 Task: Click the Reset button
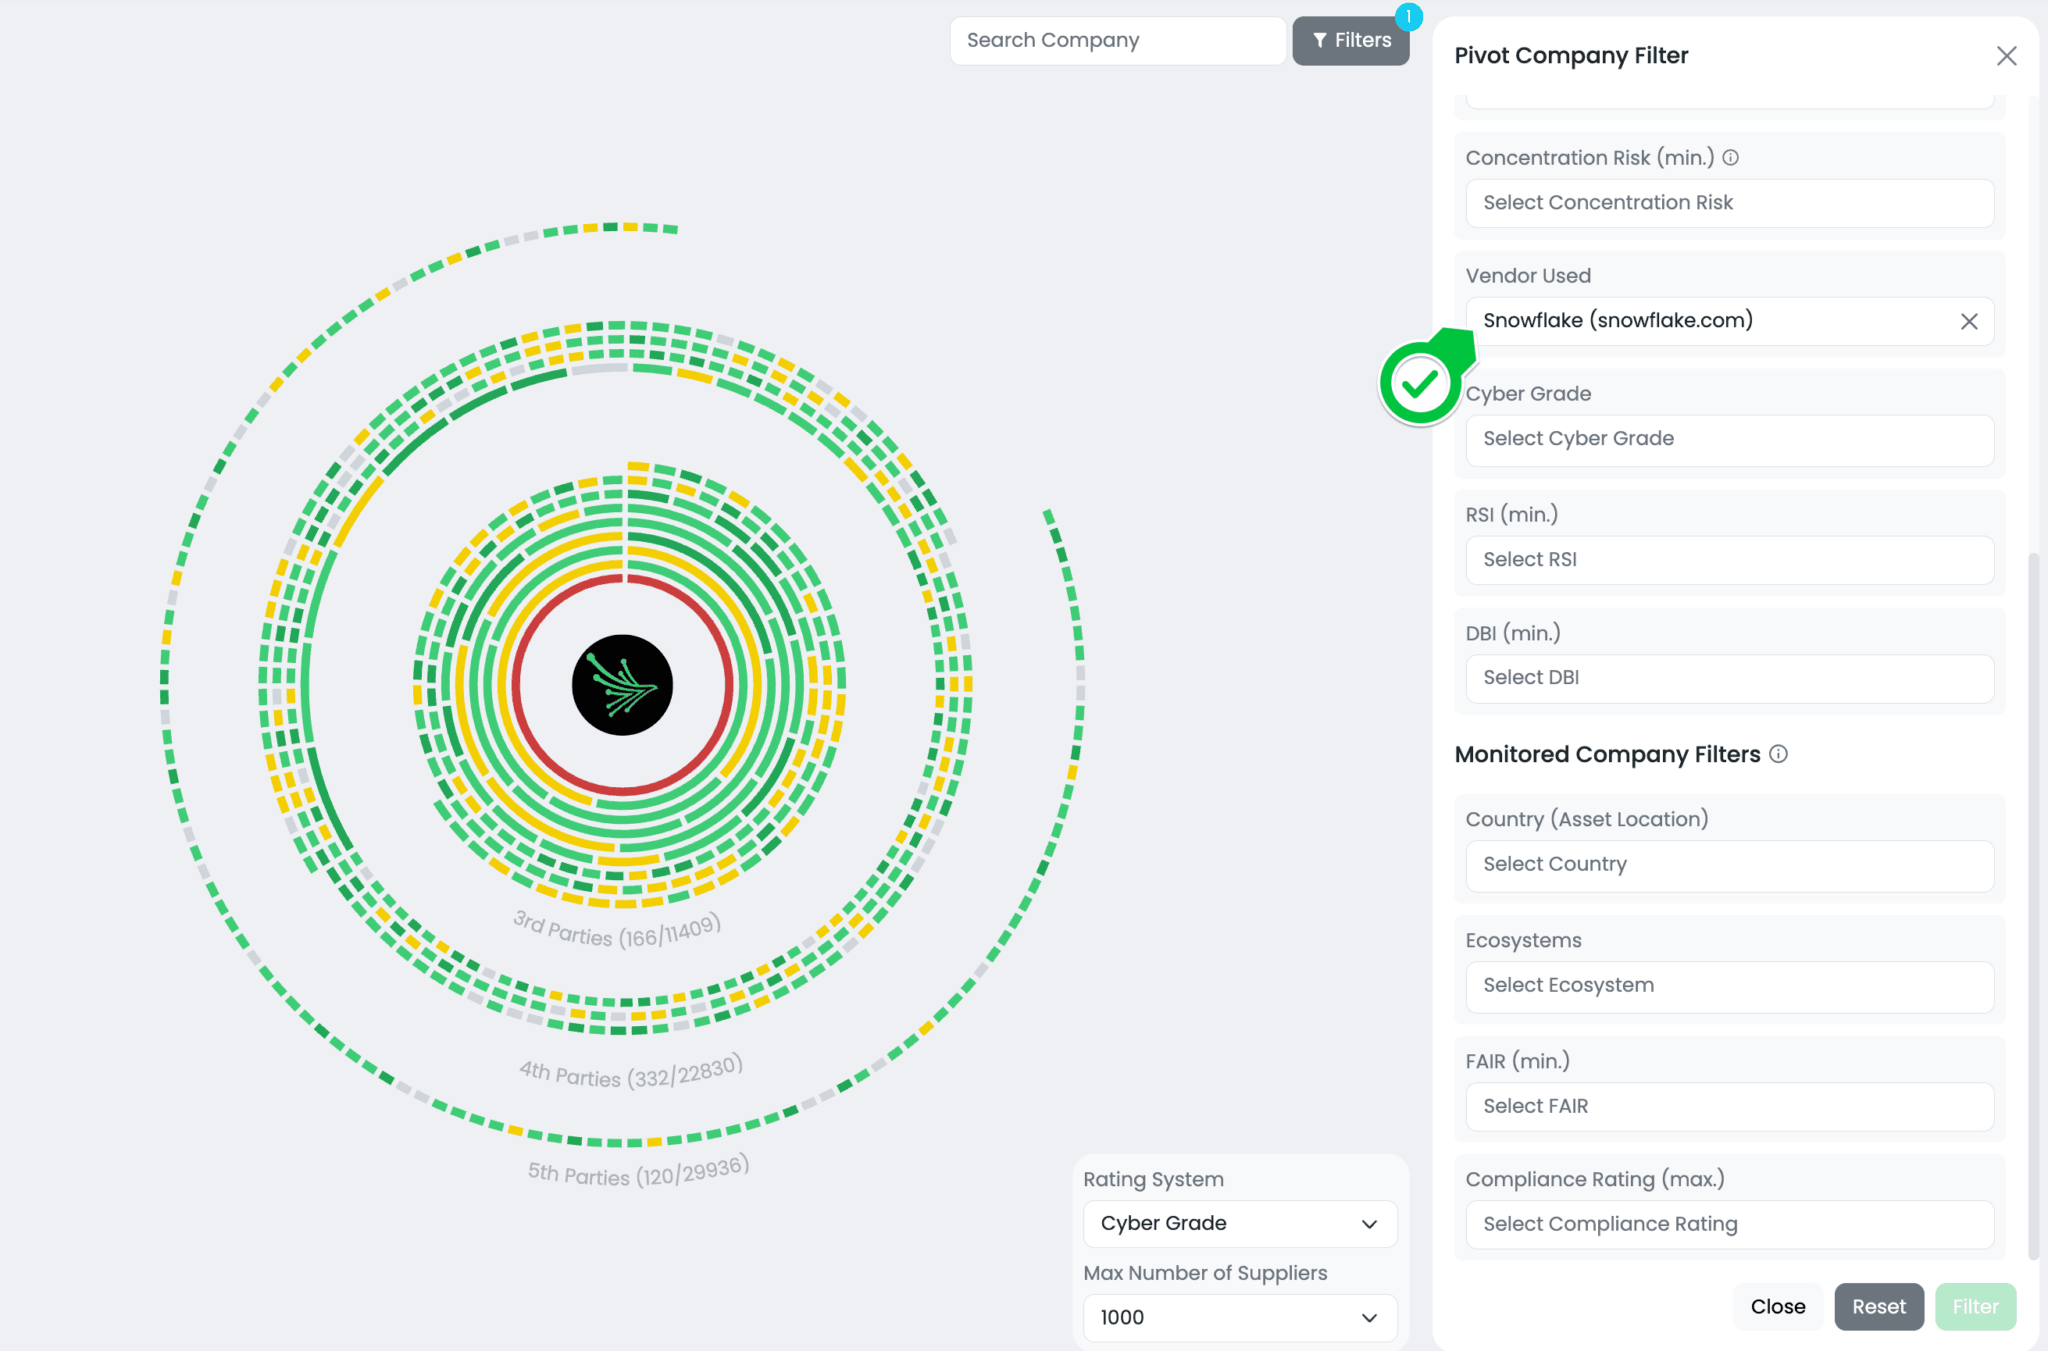coord(1879,1306)
